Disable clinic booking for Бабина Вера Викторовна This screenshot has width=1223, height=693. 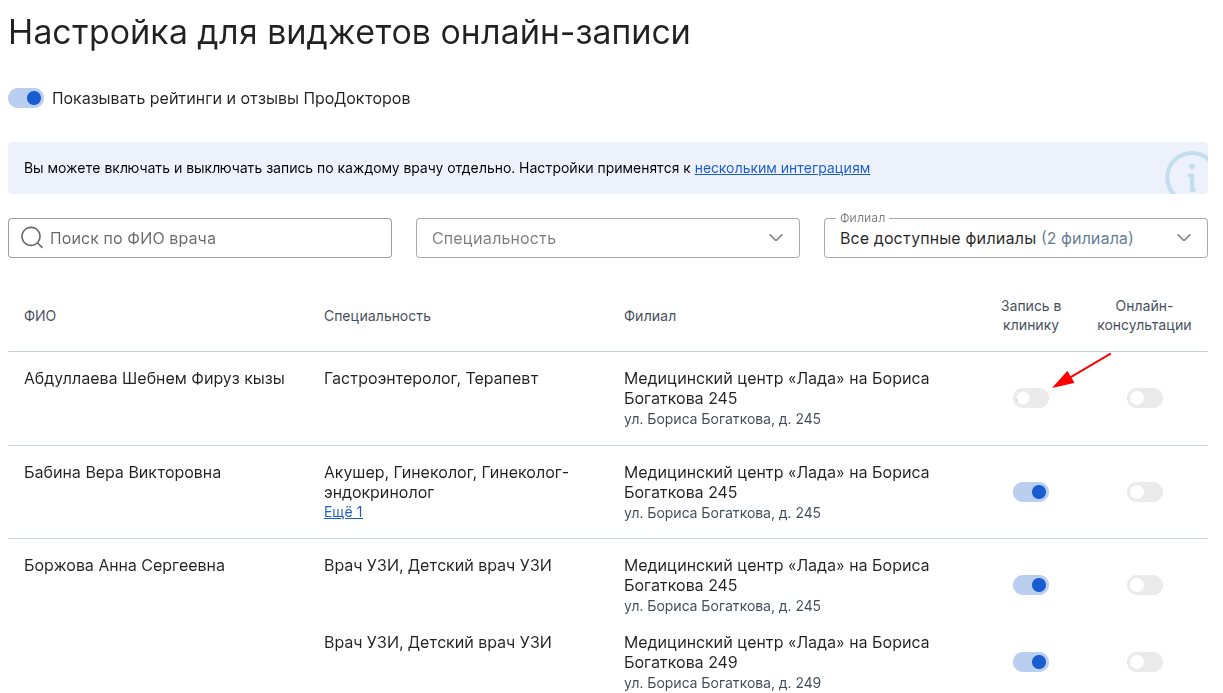[x=1031, y=492]
